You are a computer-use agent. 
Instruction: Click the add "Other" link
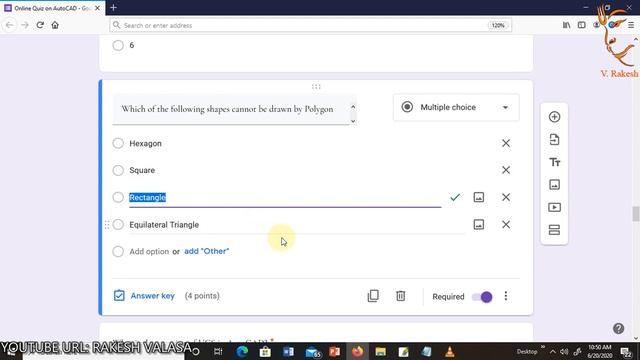click(x=207, y=251)
